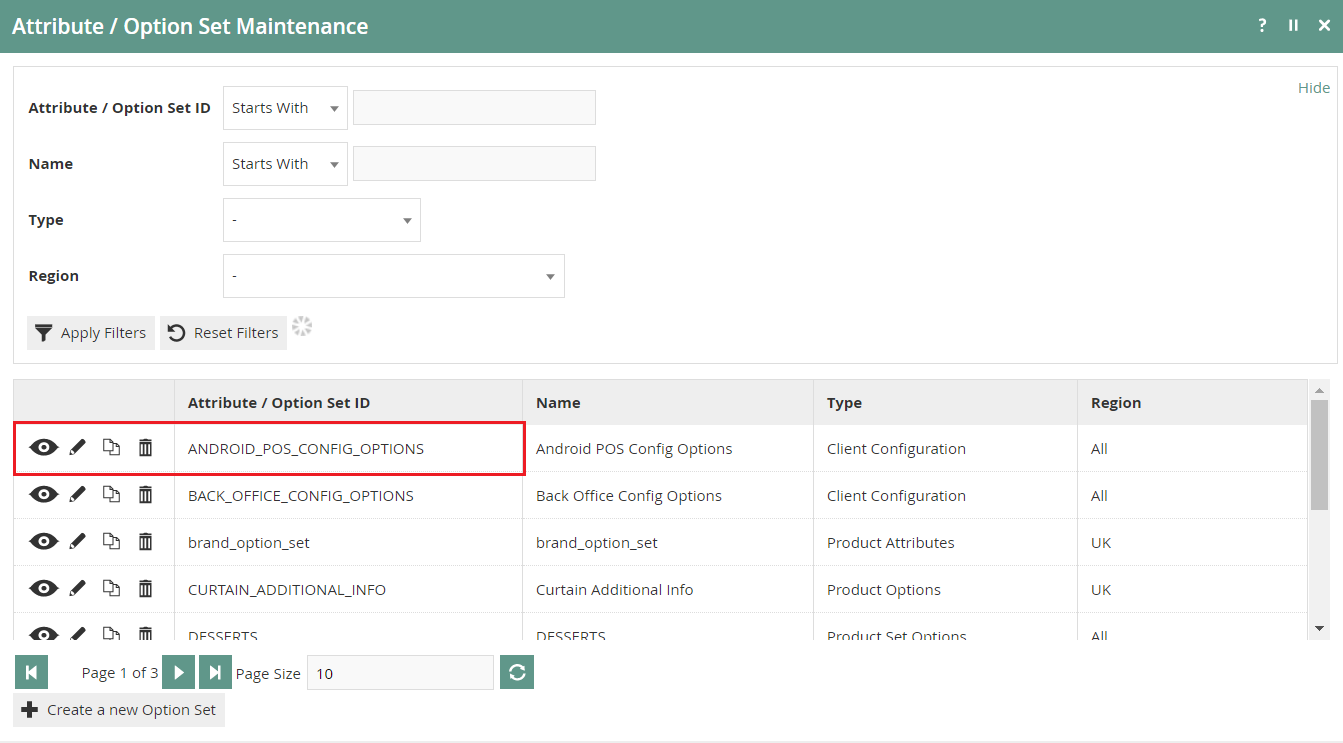Advance to the next page
This screenshot has height=743, width=1343.
178,672
